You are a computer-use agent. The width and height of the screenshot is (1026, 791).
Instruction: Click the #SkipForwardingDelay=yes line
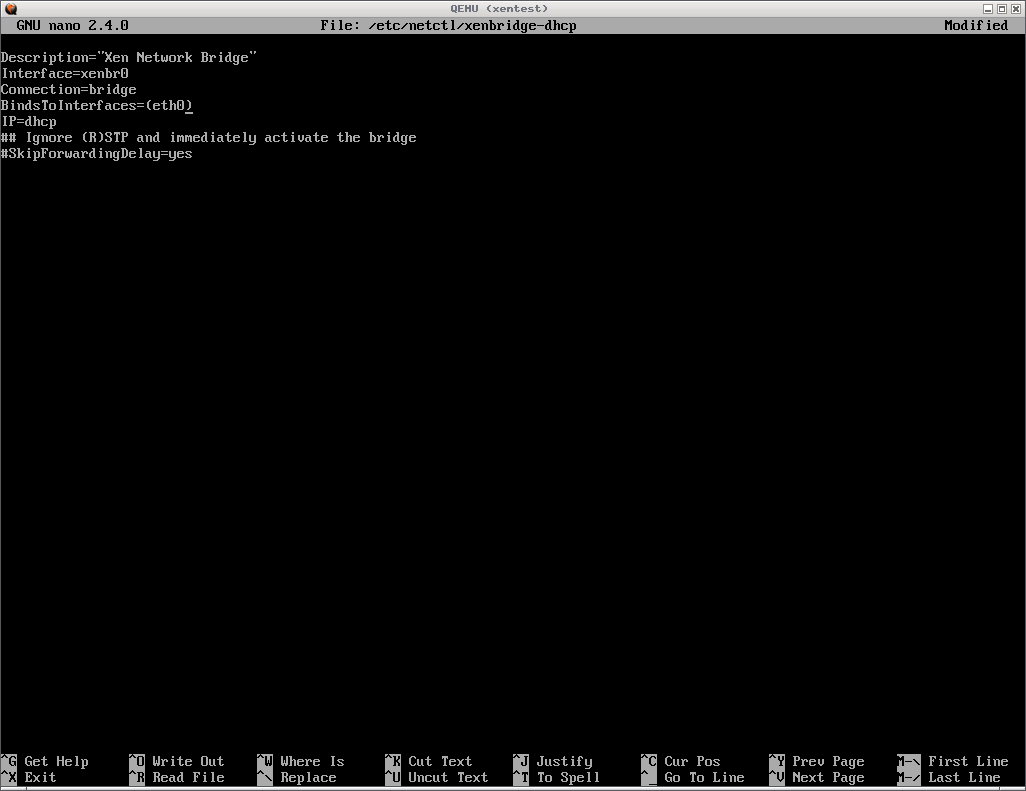(97, 154)
